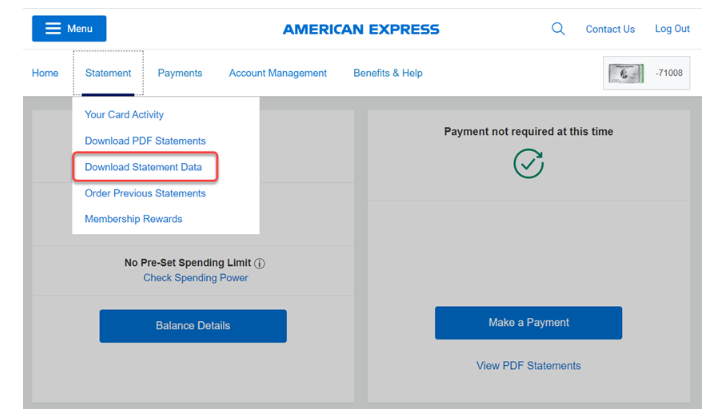Click the hamburger Menu button
This screenshot has width=720, height=418.
[x=69, y=29]
